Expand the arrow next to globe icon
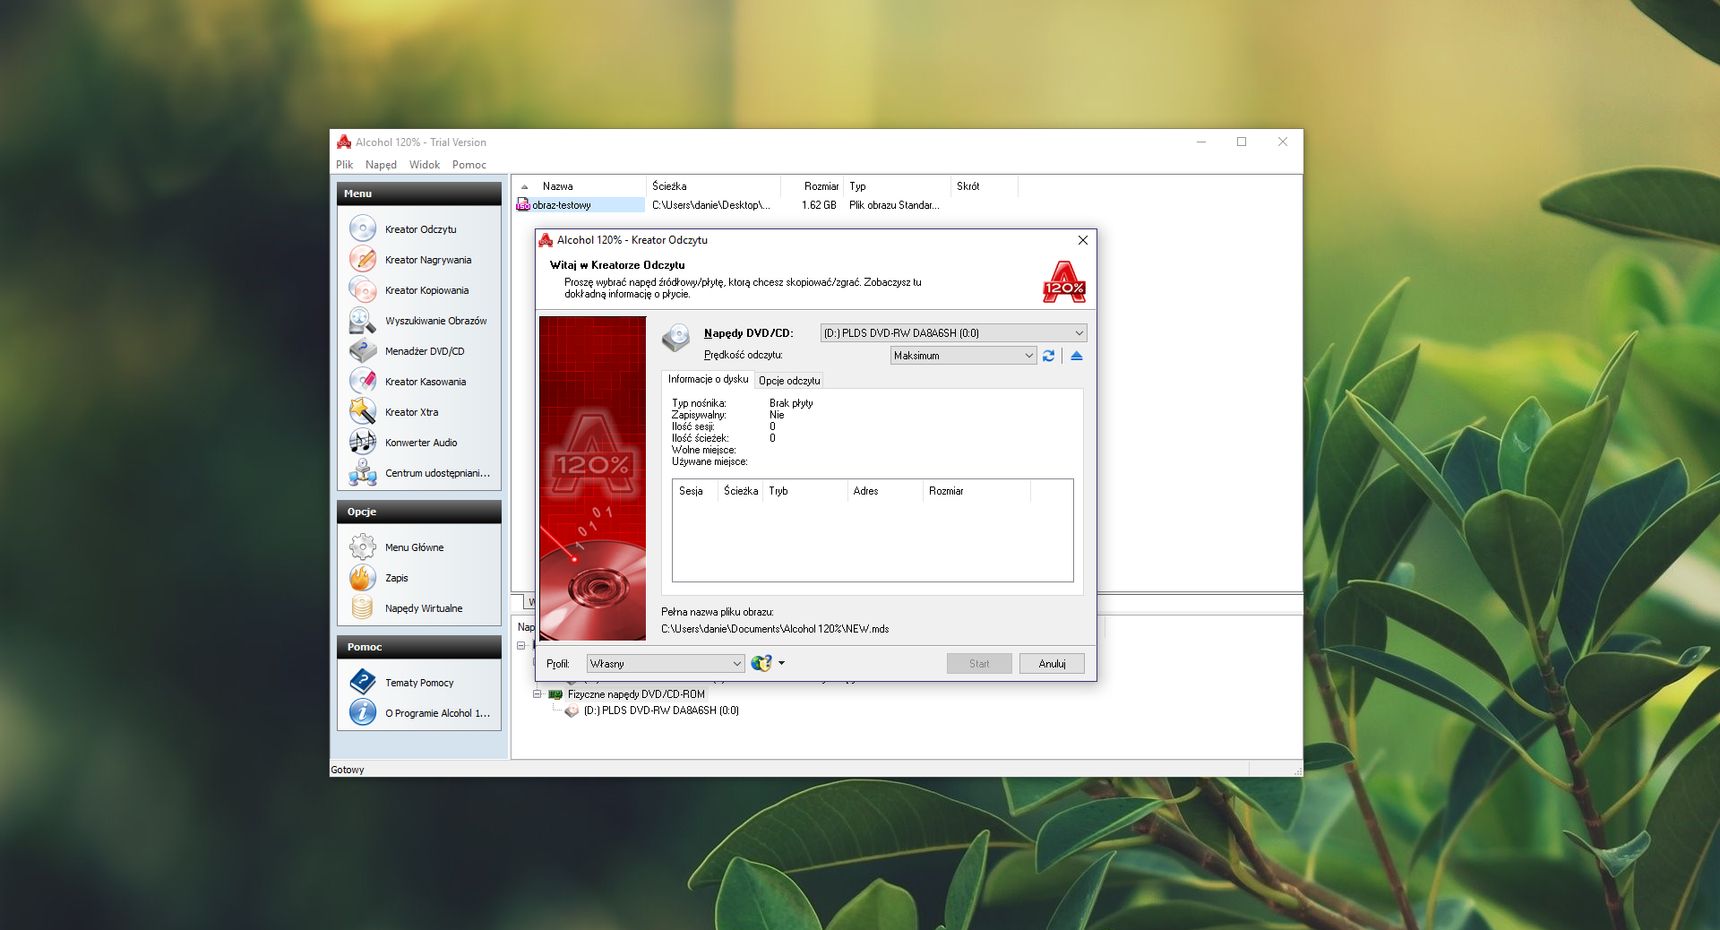Viewport: 1720px width, 930px height. tap(782, 663)
